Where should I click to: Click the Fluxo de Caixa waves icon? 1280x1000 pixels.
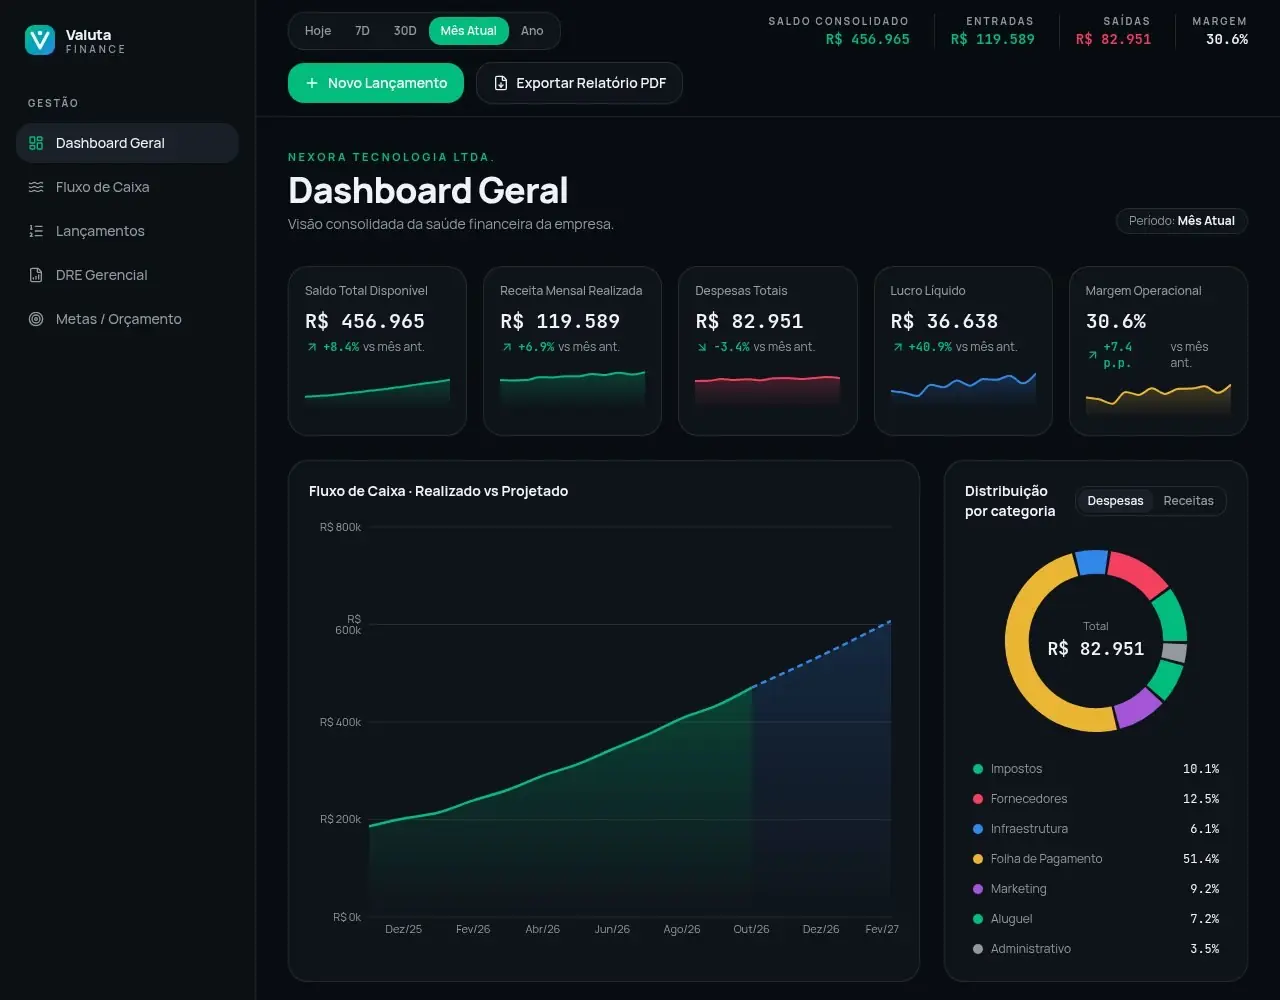click(x=36, y=187)
